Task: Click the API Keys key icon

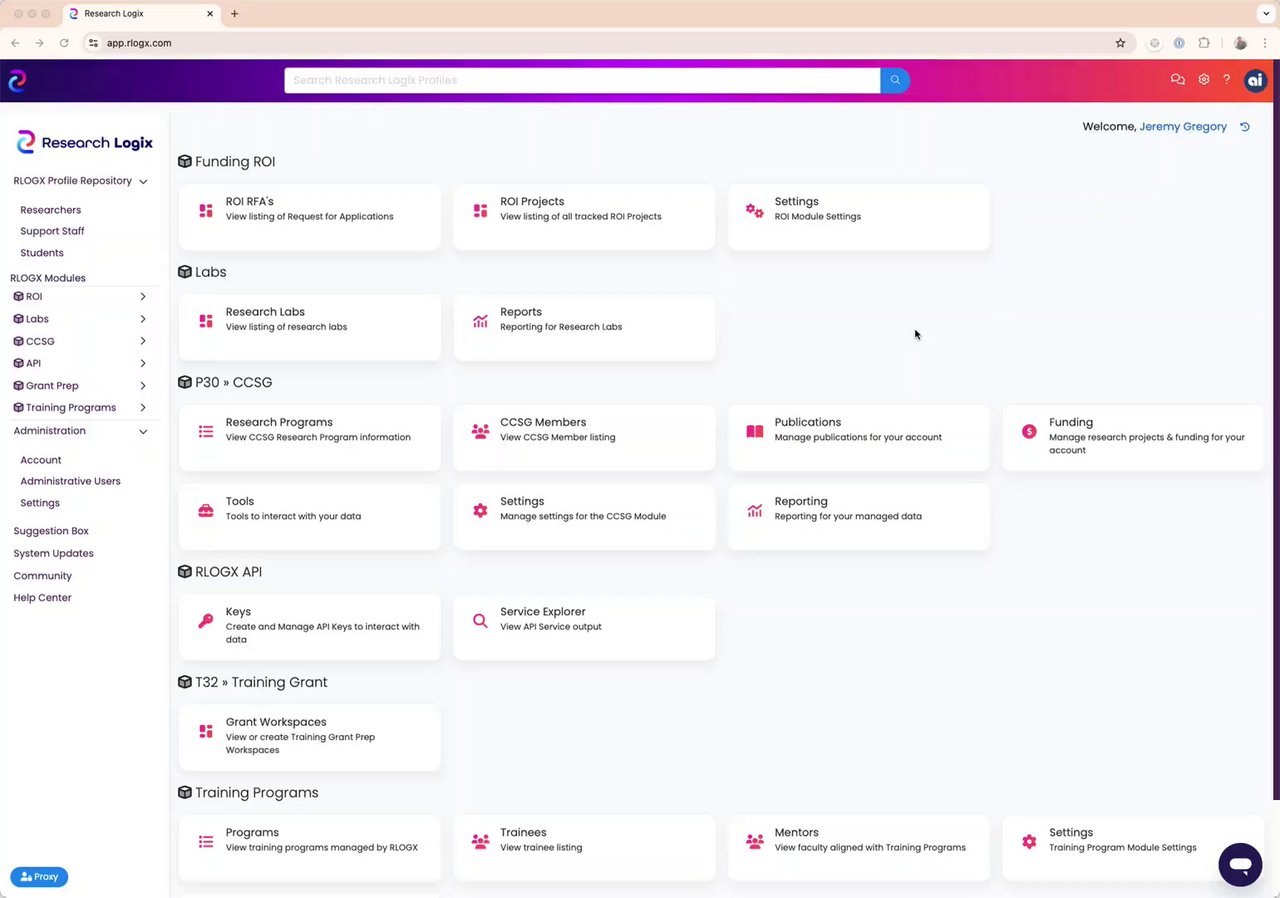Action: point(206,621)
